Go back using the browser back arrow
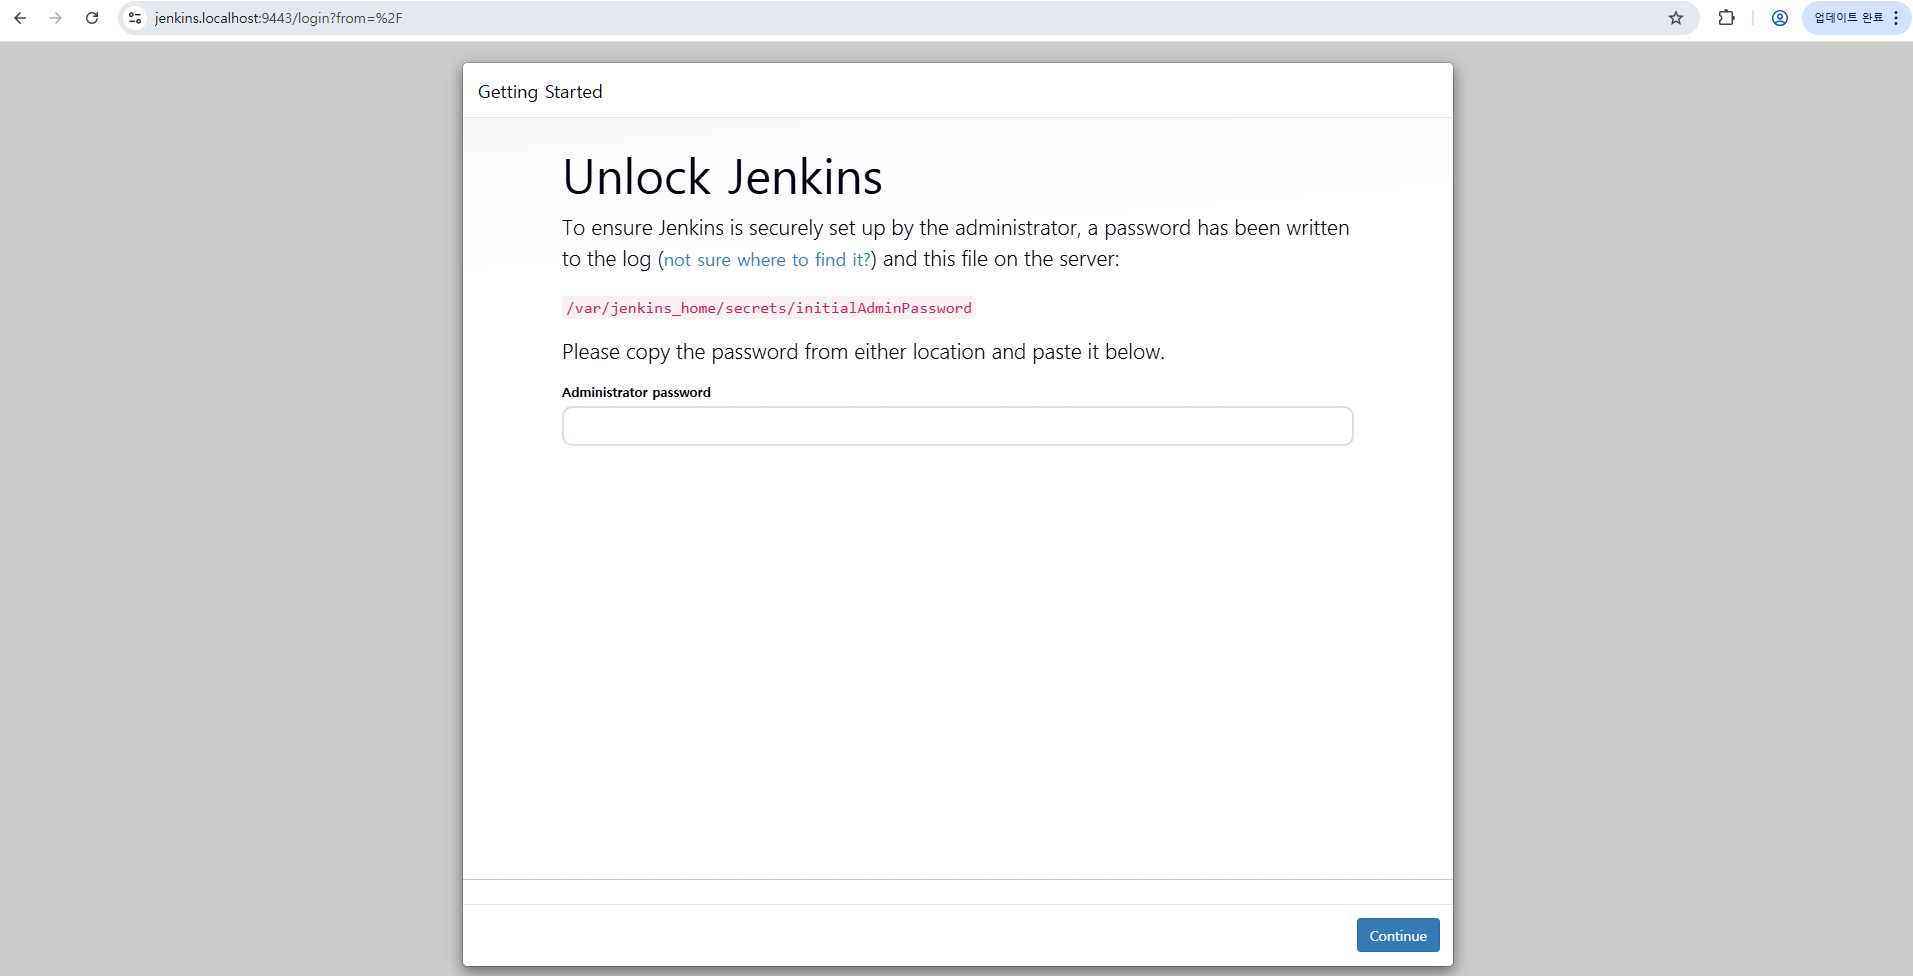1913x976 pixels. (x=20, y=18)
